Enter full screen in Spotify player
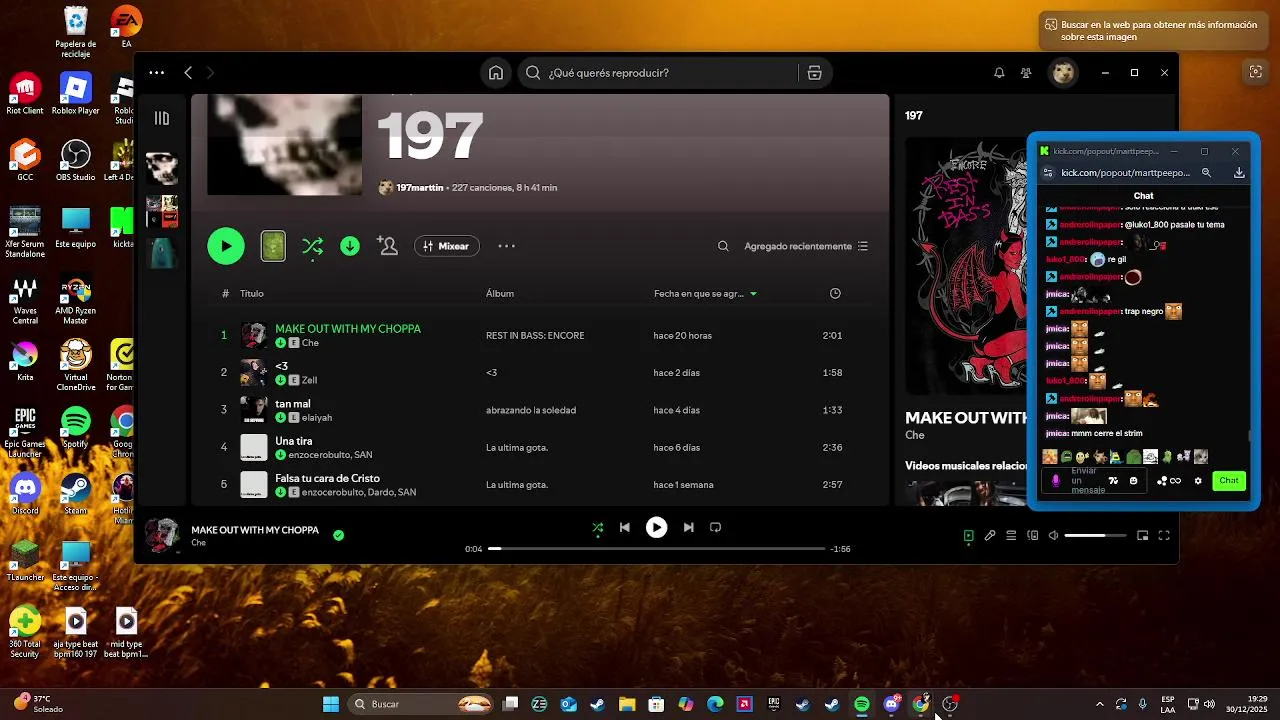Image resolution: width=1280 pixels, height=720 pixels. 1164,536
